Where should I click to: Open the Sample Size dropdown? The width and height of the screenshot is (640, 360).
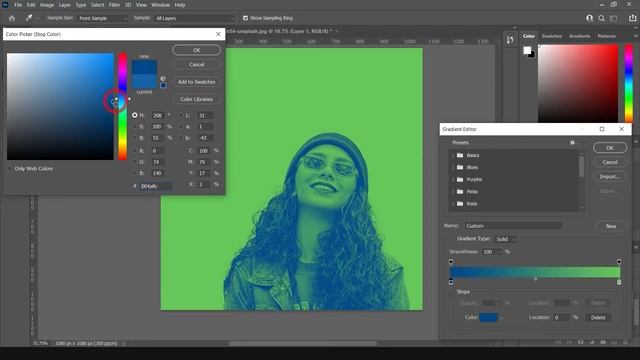(102, 18)
